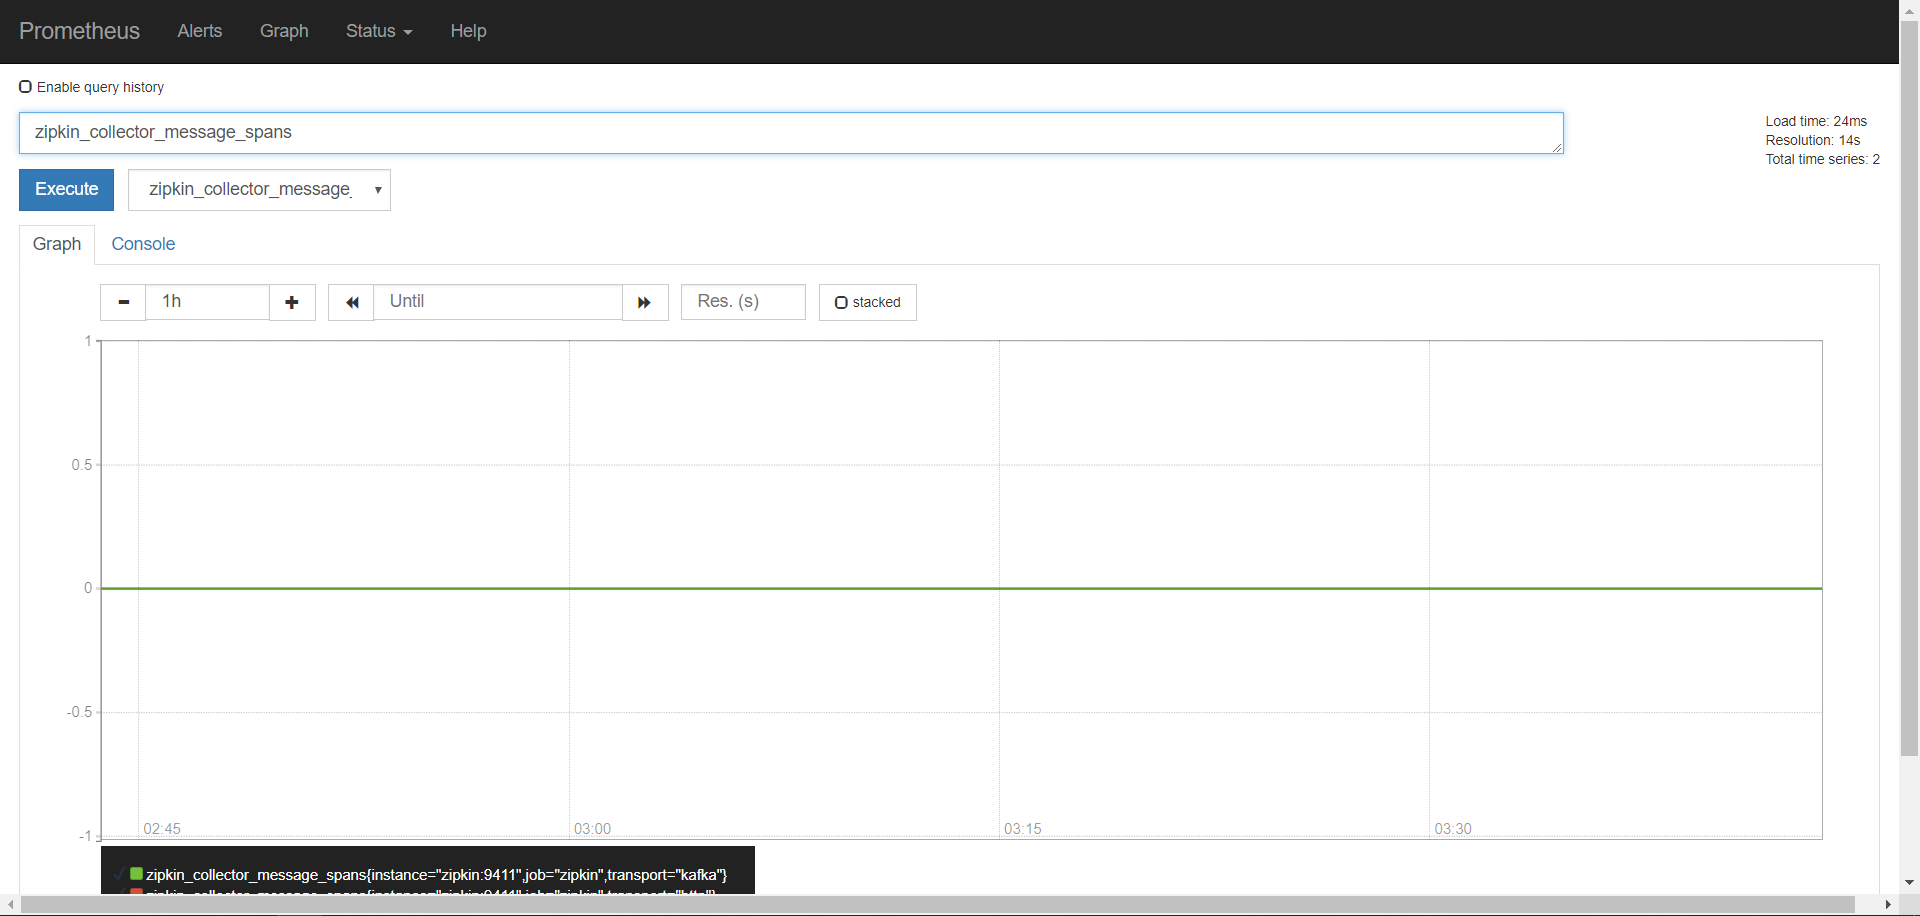This screenshot has height=916, width=1920.
Task: Toggle the stacked graph checkbox
Action: [x=841, y=302]
